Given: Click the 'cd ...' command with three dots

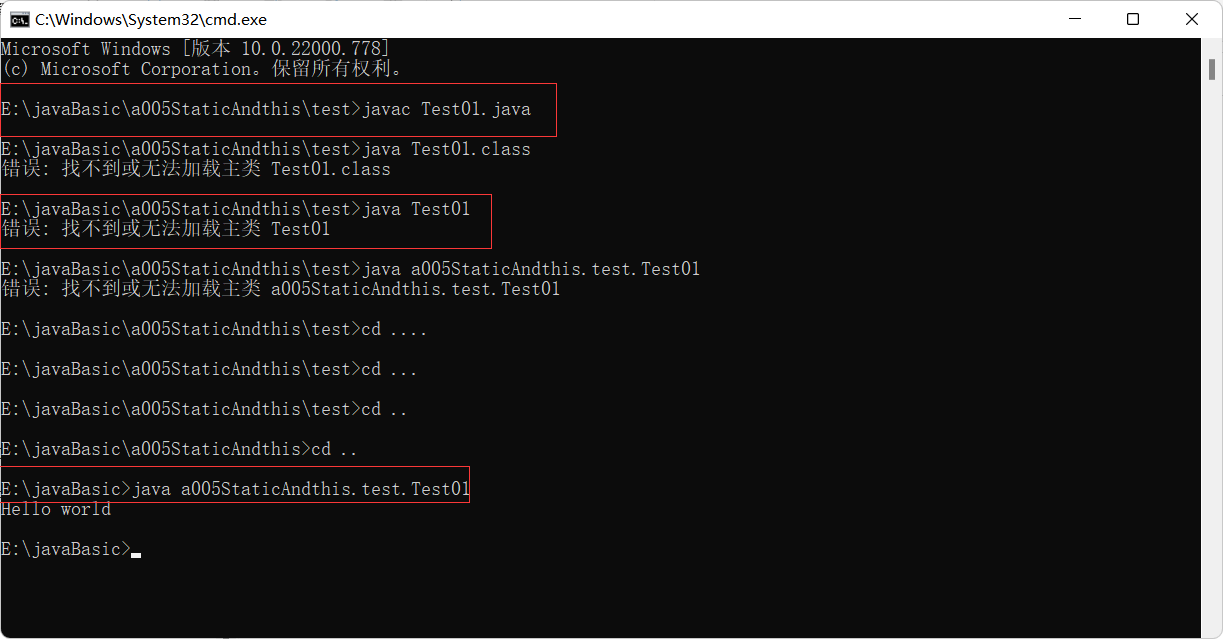Looking at the screenshot, I should click(x=390, y=369).
